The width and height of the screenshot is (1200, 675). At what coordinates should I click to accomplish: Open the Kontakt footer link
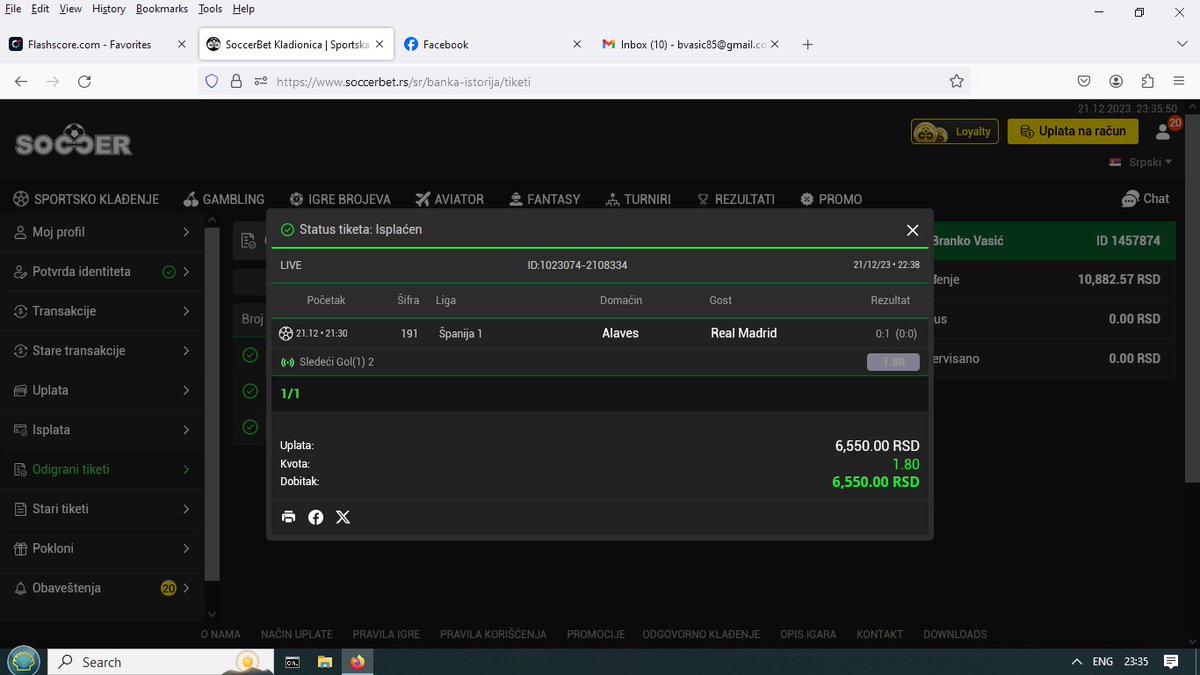click(879, 634)
